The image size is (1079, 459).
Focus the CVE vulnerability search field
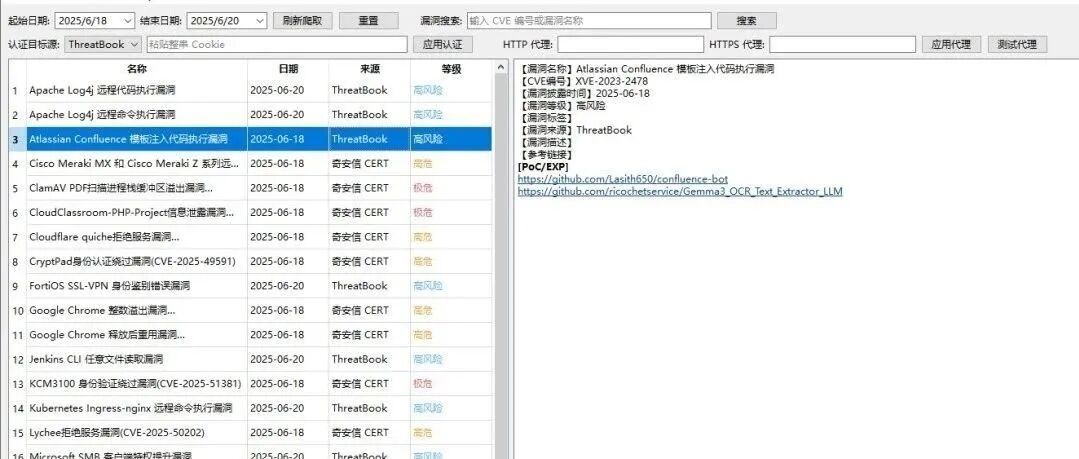tap(589, 21)
